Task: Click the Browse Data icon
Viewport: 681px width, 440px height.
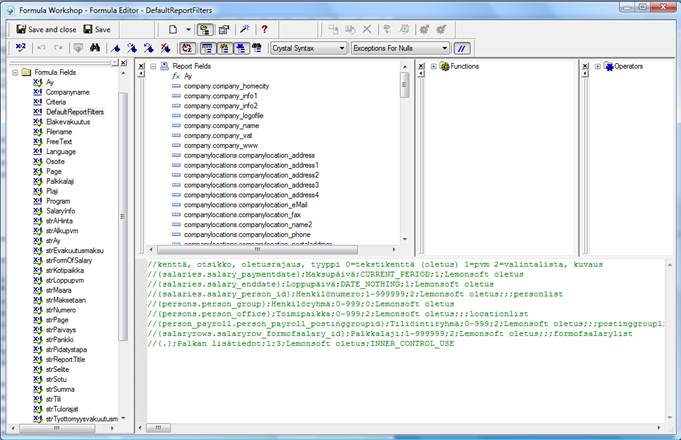Action: pyautogui.click(x=78, y=48)
